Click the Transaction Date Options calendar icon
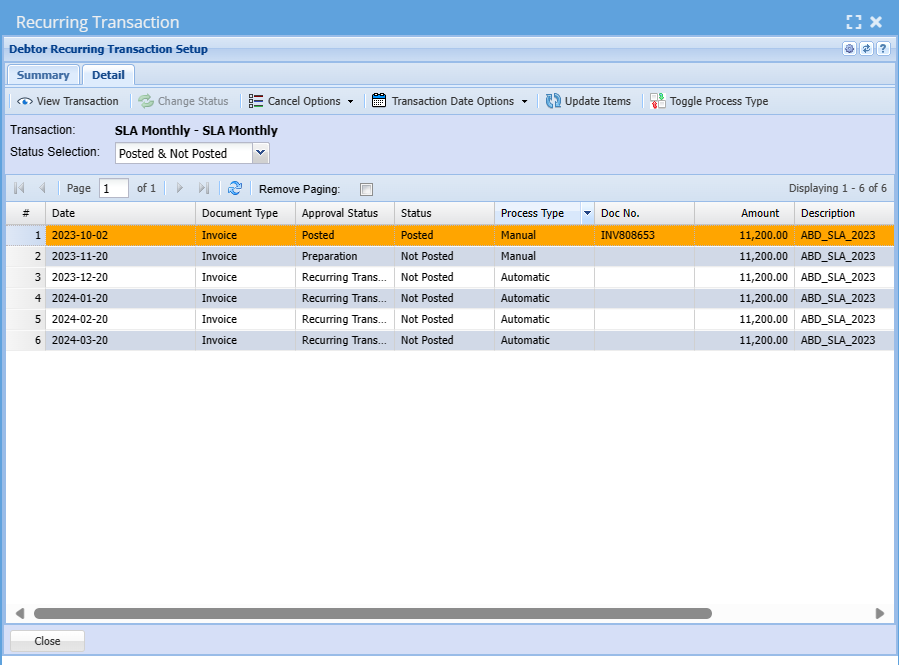 (379, 101)
